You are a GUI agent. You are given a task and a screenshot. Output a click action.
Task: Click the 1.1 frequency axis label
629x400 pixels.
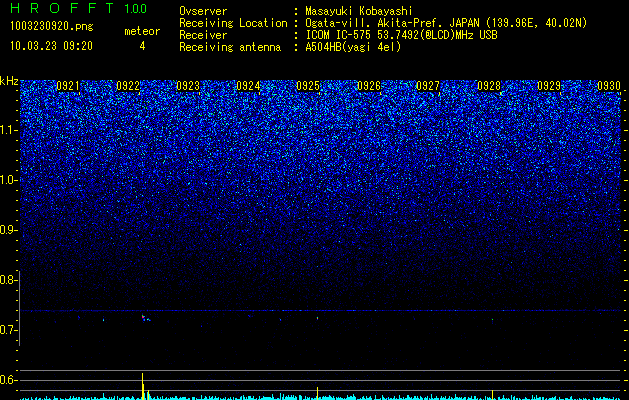[8, 130]
